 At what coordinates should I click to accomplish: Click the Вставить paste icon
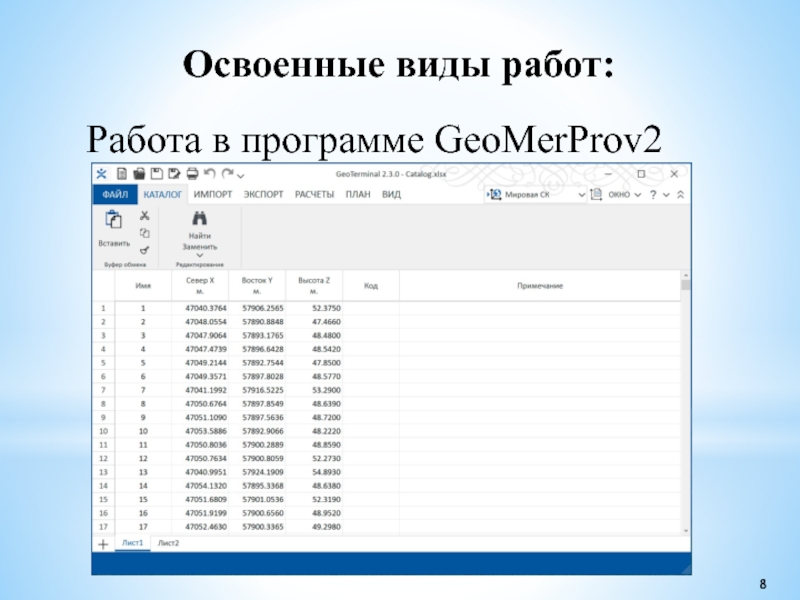click(x=113, y=219)
